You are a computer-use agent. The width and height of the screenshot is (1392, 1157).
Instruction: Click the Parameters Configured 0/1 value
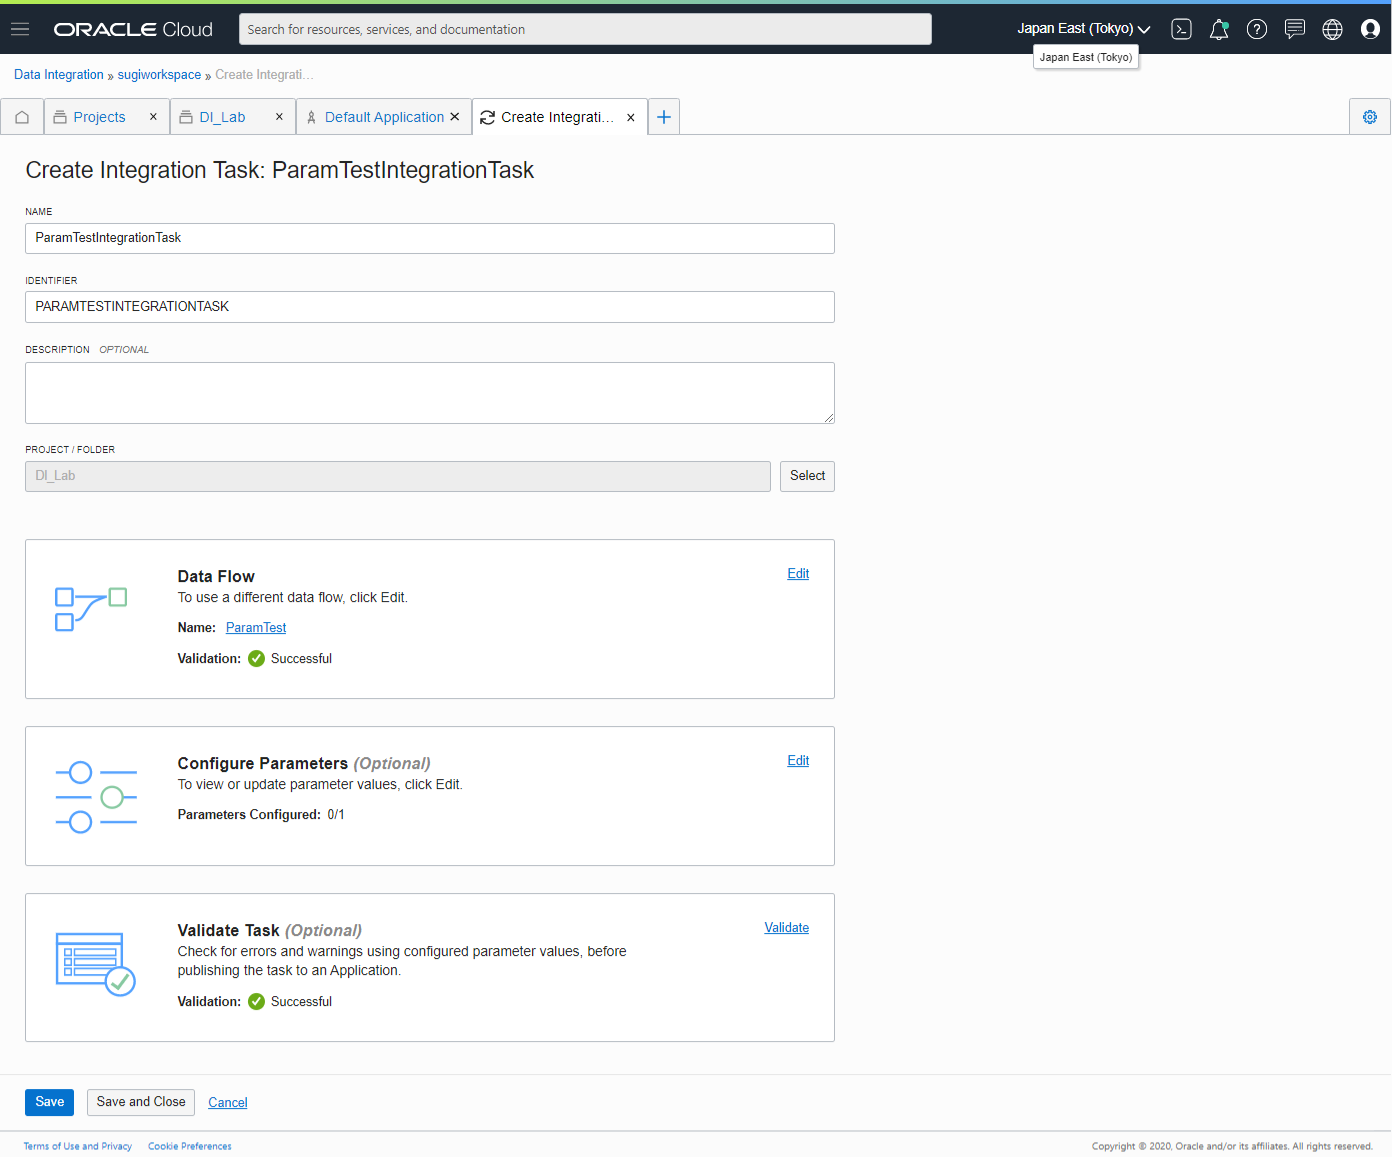tap(336, 814)
